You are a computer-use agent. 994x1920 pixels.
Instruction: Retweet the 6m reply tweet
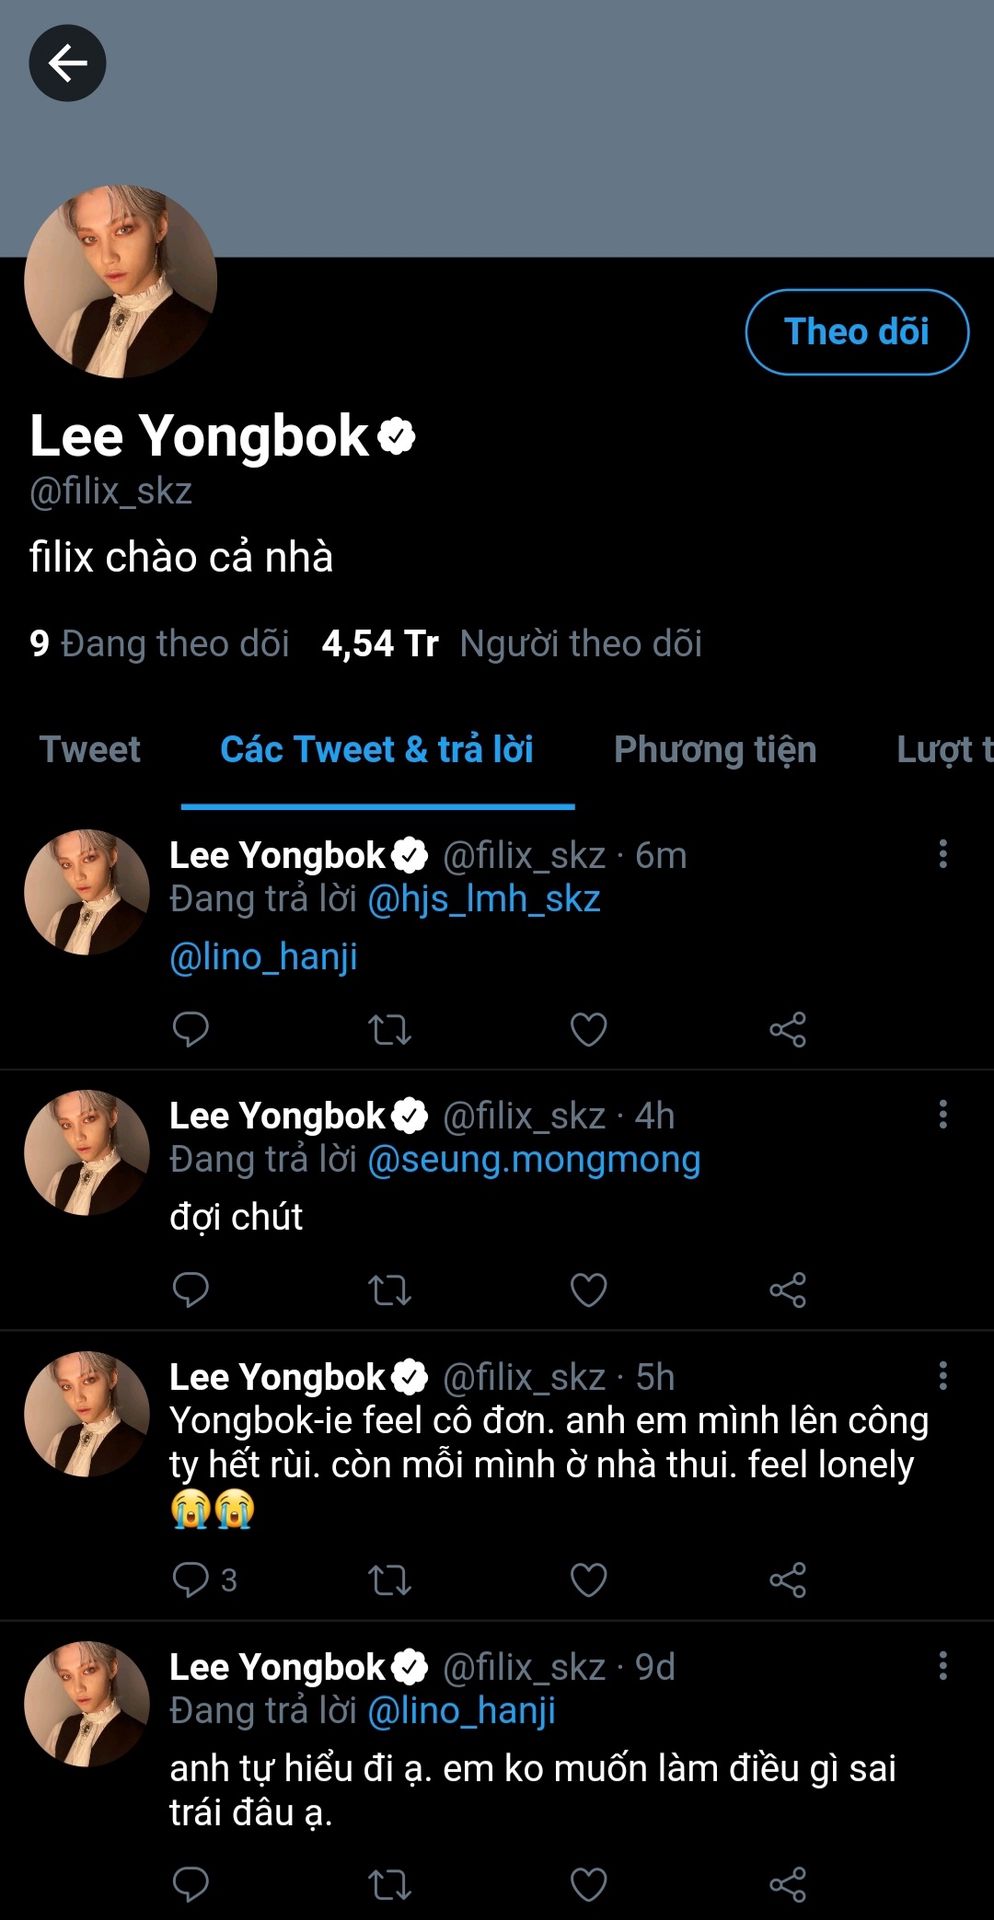pyautogui.click(x=389, y=1029)
